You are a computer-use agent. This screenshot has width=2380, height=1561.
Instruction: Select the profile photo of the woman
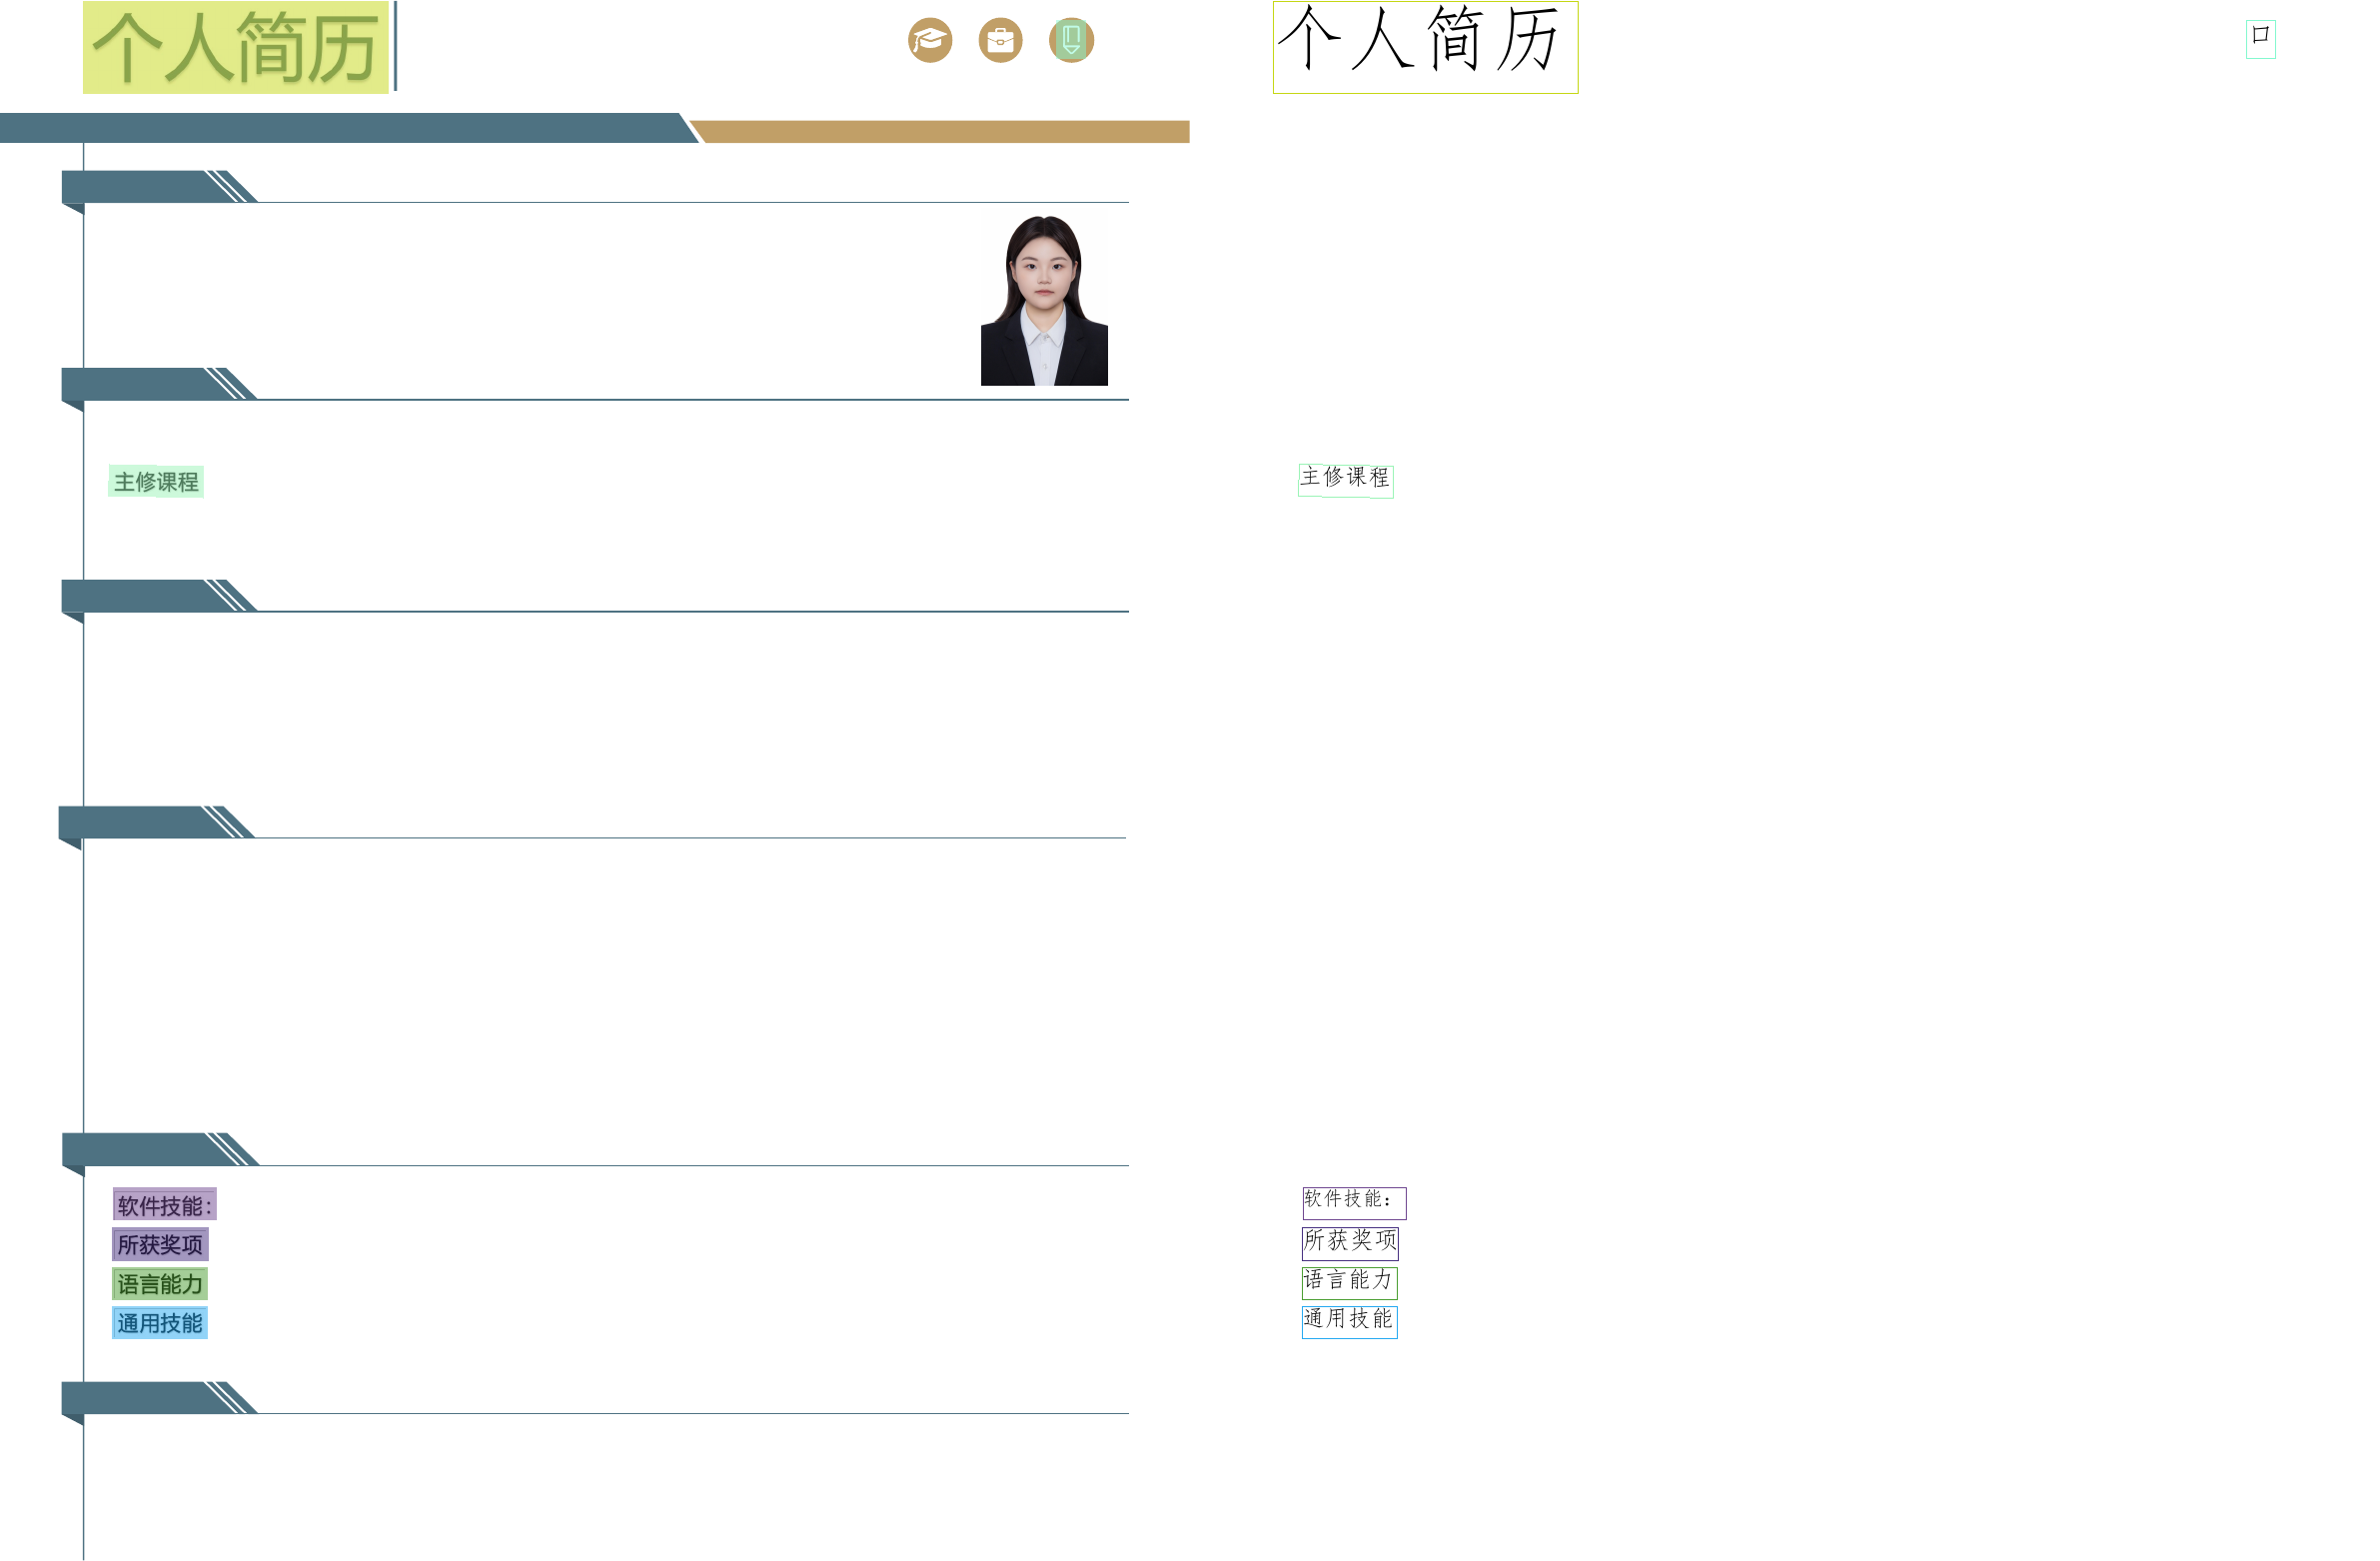pyautogui.click(x=1043, y=300)
